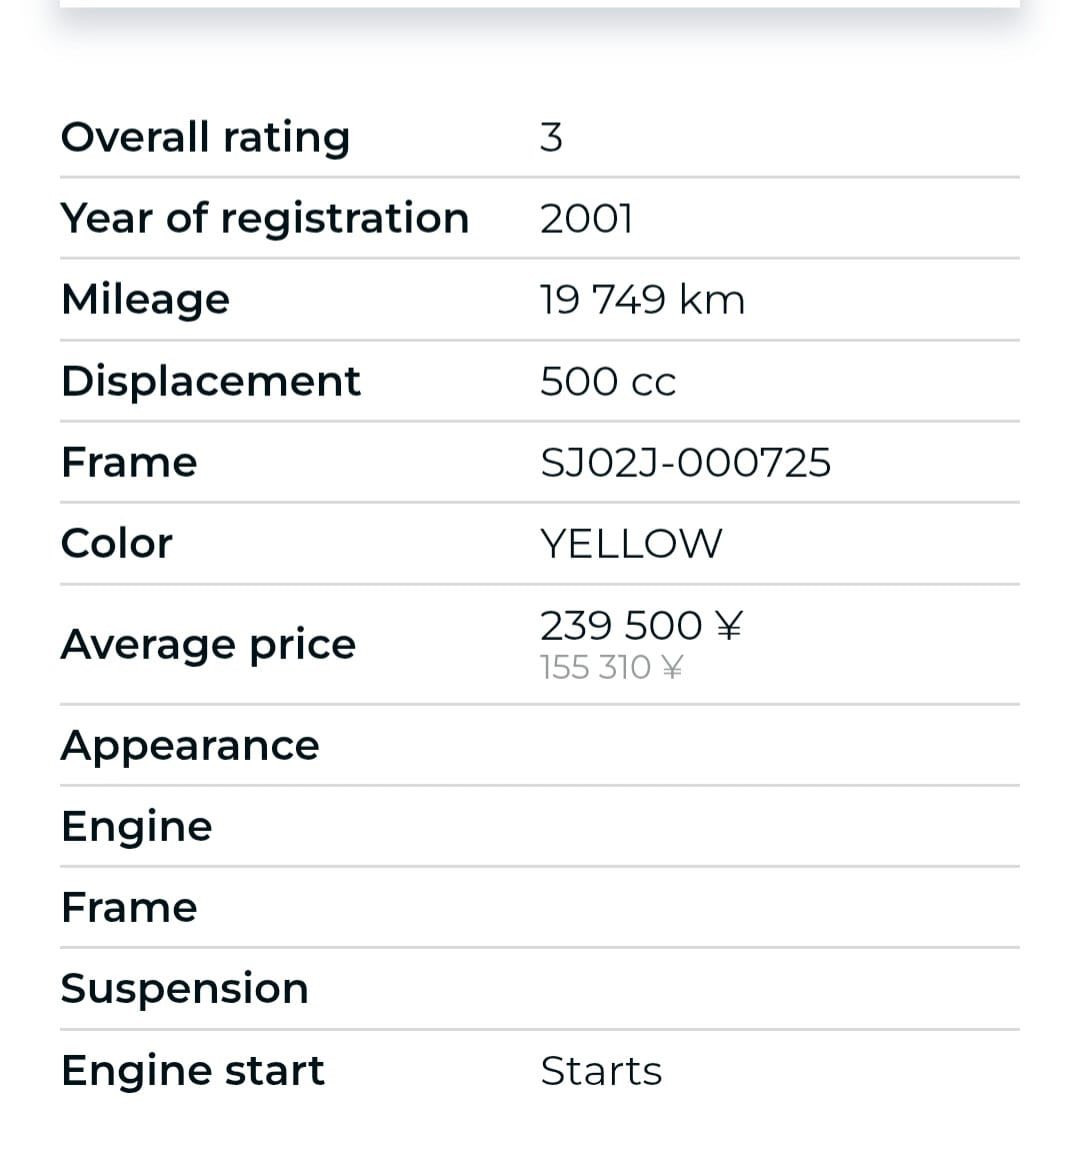Click the grey 155 310 ¥ price
This screenshot has height=1170, width=1080.
pos(611,667)
